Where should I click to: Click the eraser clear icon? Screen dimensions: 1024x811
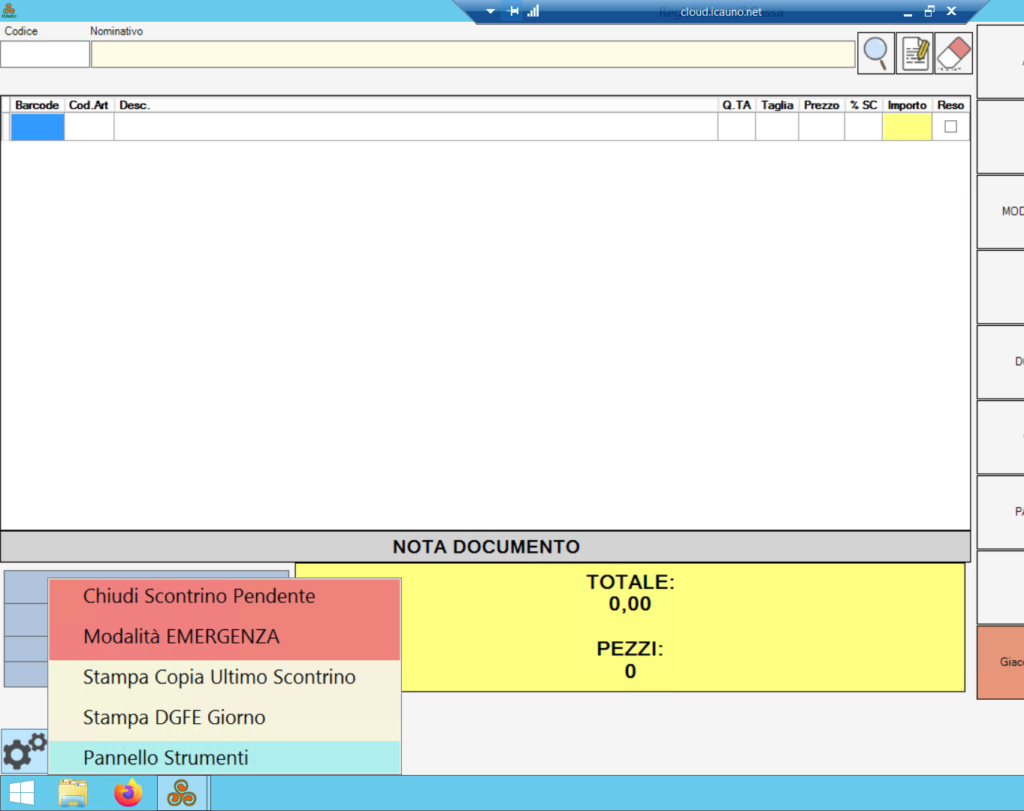[x=954, y=53]
